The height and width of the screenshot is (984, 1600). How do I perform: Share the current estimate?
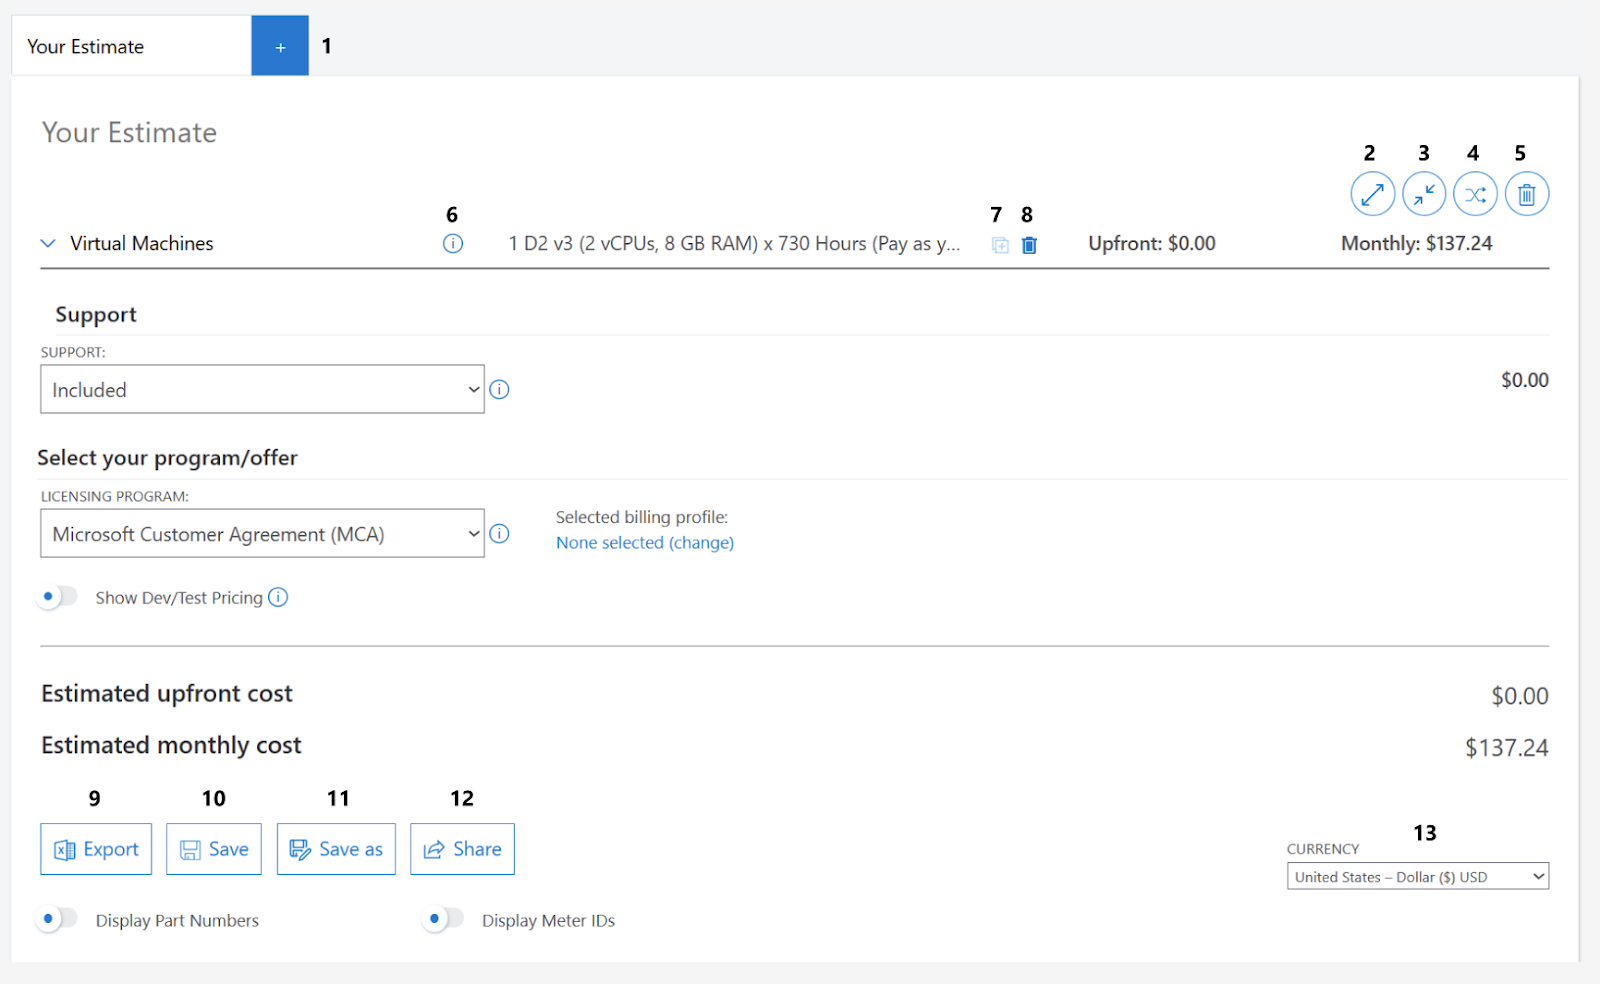[461, 848]
